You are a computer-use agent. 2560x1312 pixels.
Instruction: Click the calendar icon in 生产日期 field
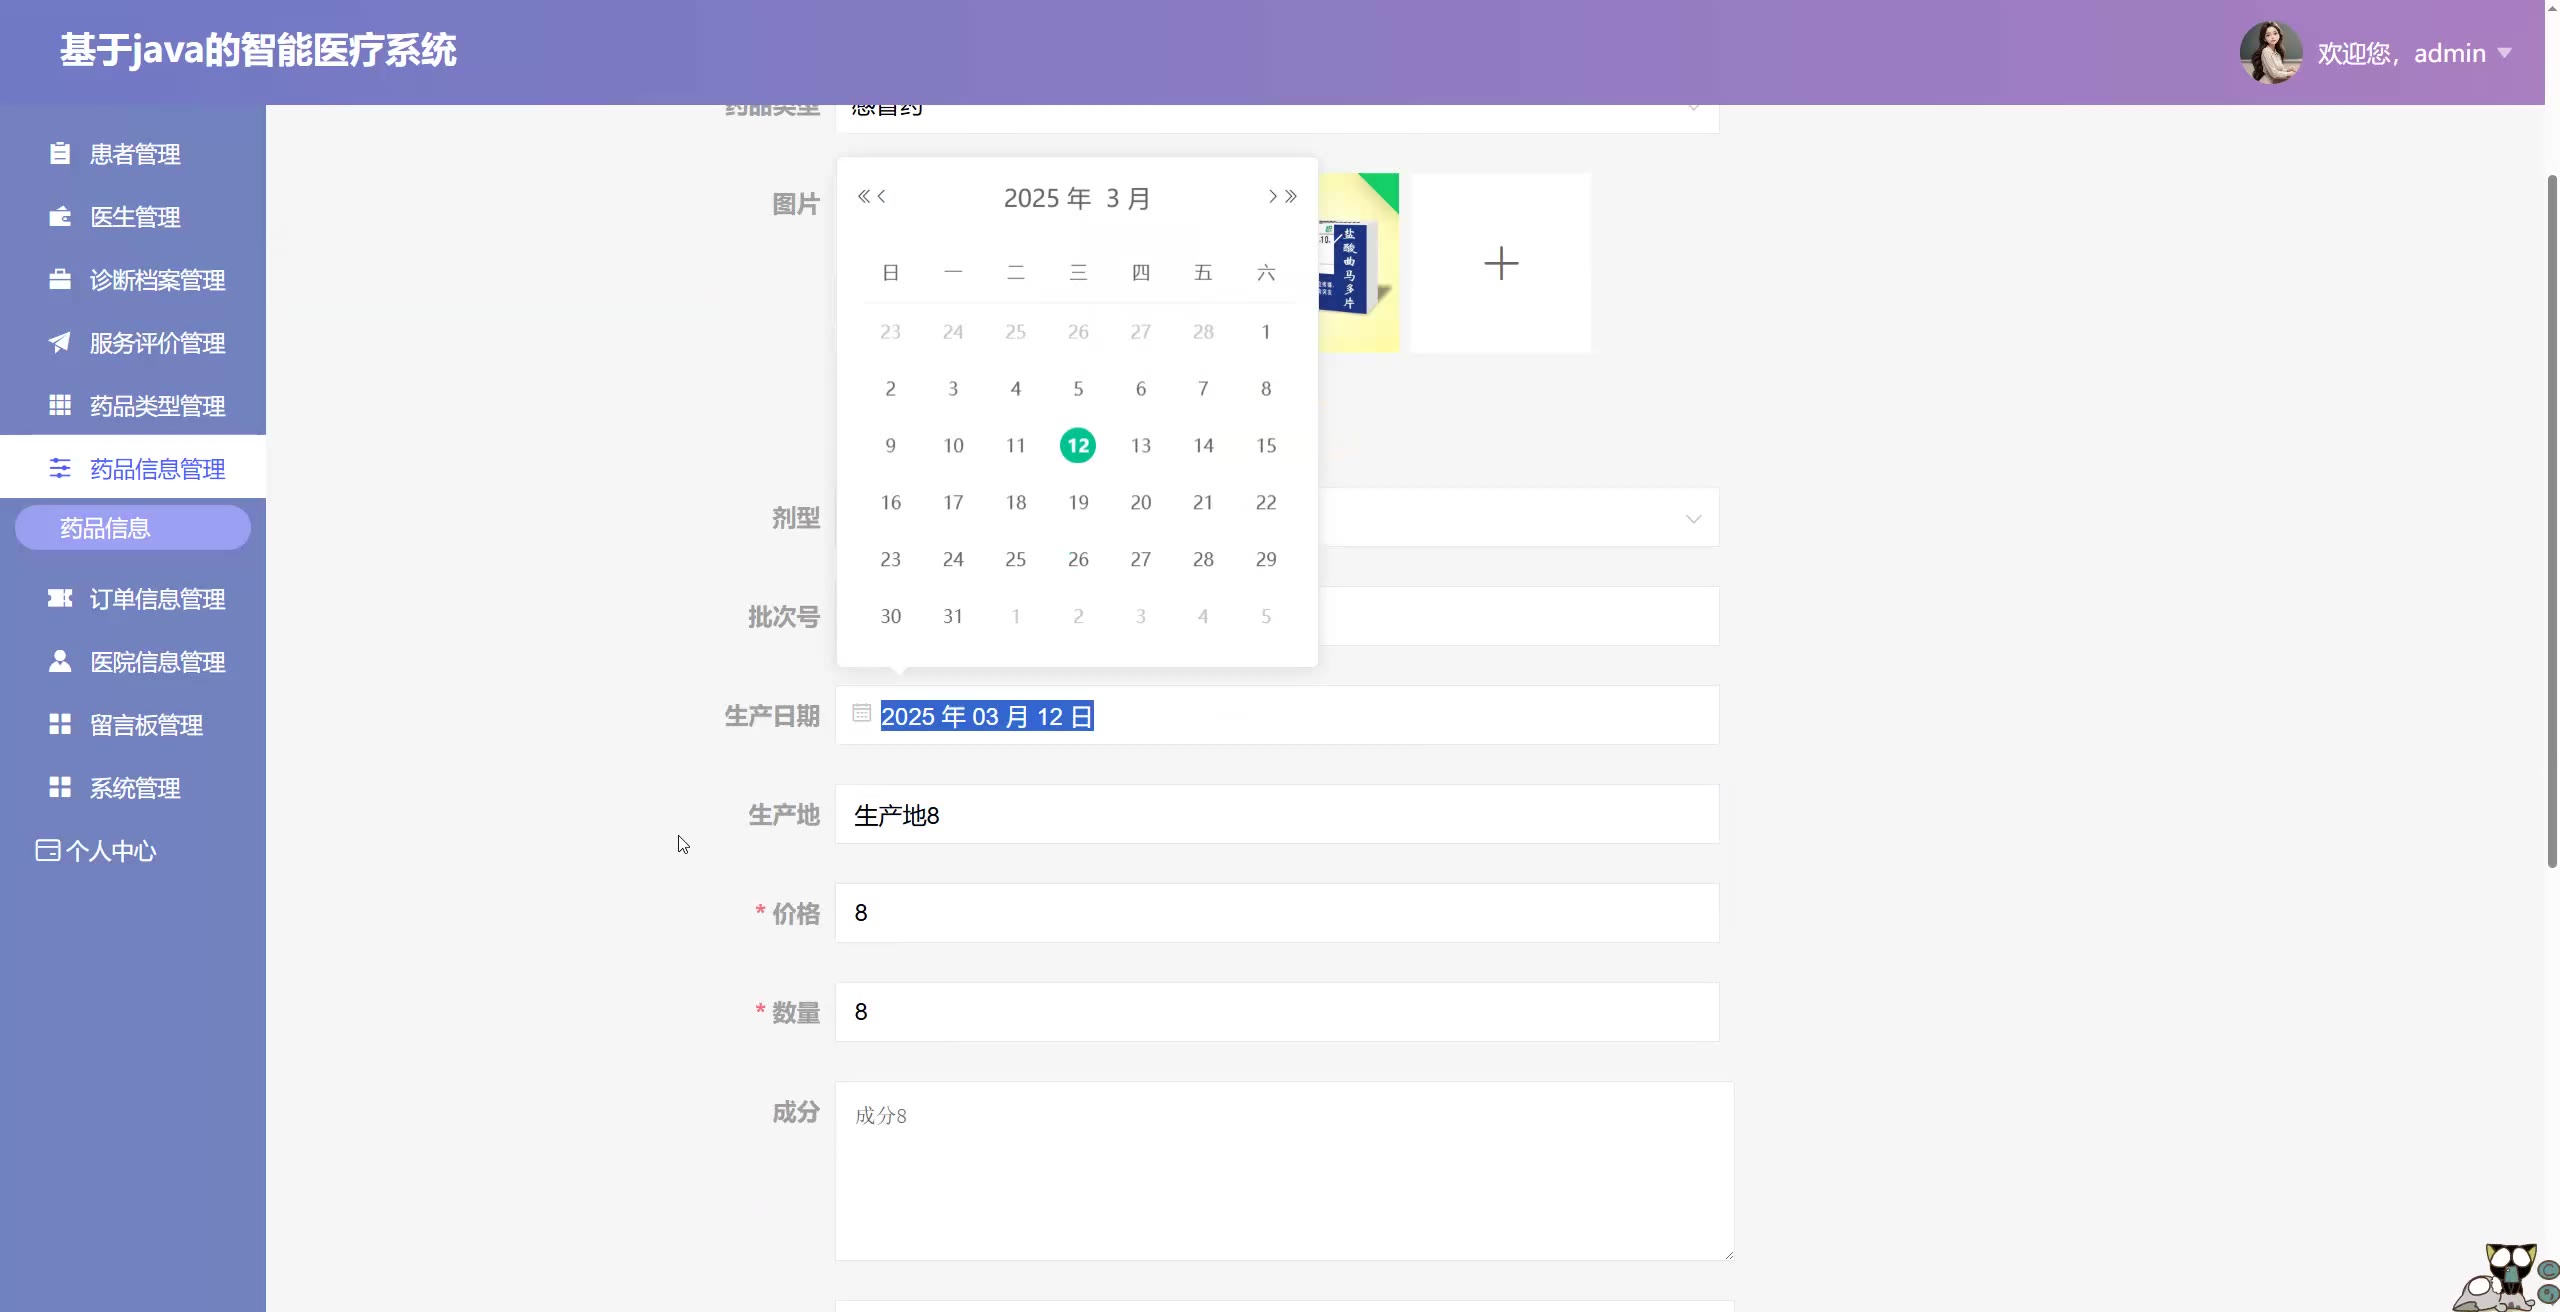861,714
